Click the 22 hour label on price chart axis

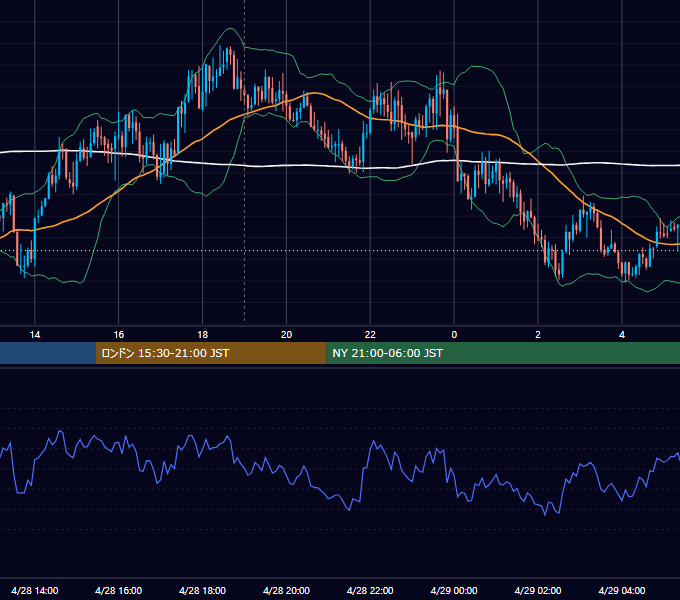tap(370, 335)
